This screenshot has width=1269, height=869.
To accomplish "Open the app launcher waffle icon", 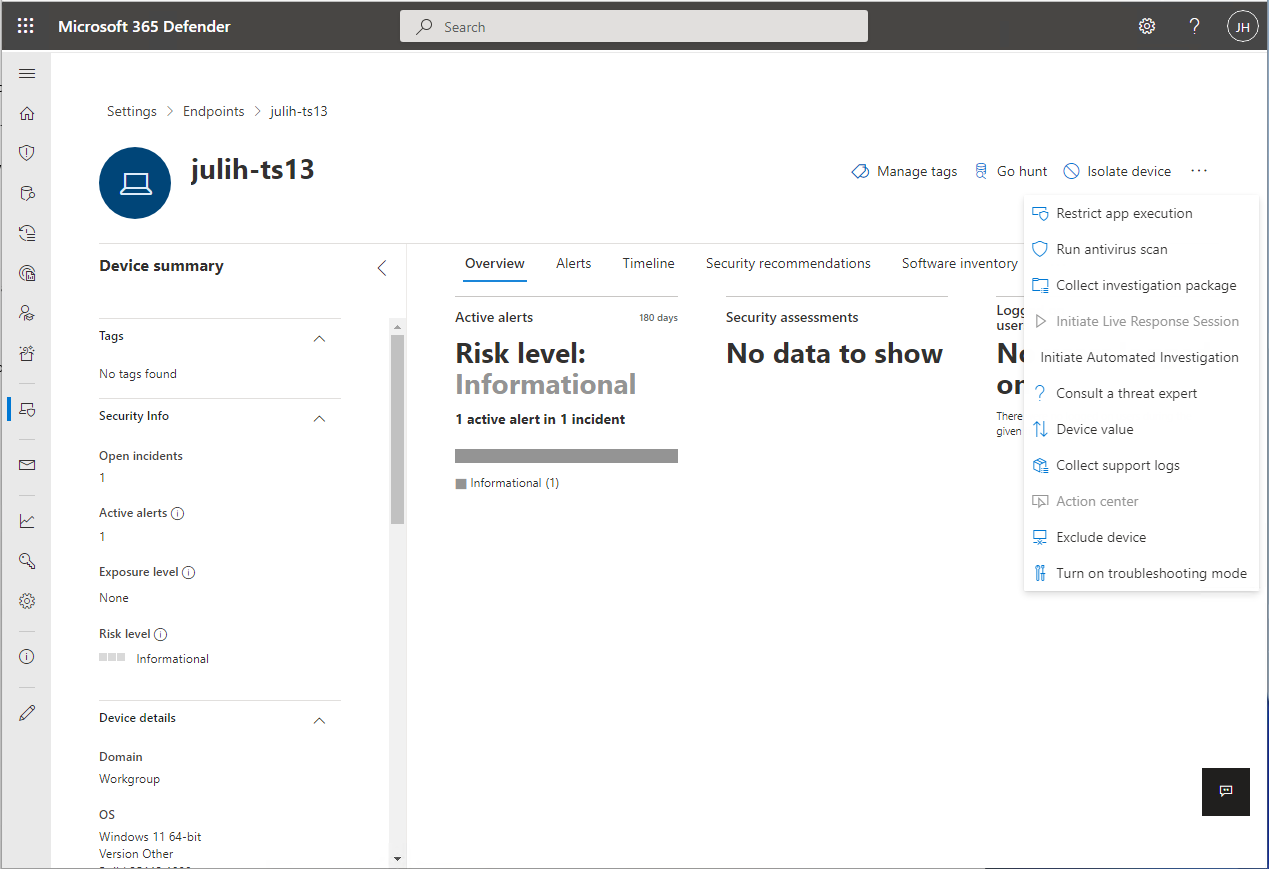I will 26,26.
